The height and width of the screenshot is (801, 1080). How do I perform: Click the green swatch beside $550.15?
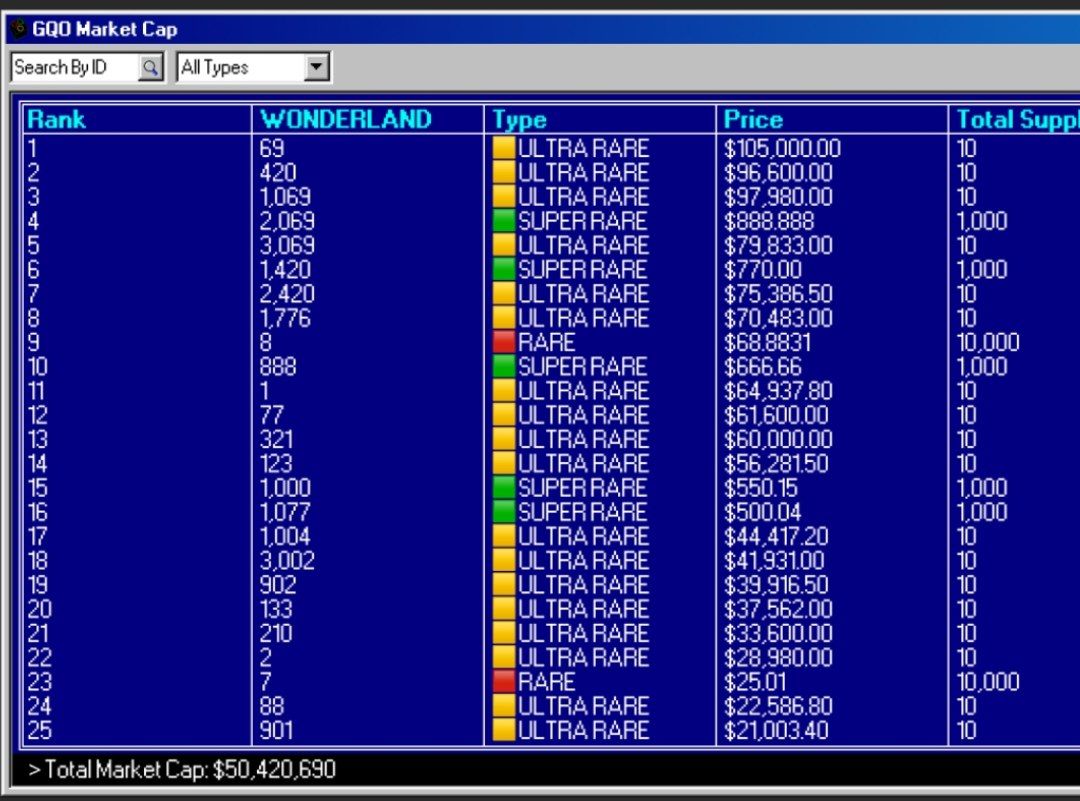[x=504, y=488]
